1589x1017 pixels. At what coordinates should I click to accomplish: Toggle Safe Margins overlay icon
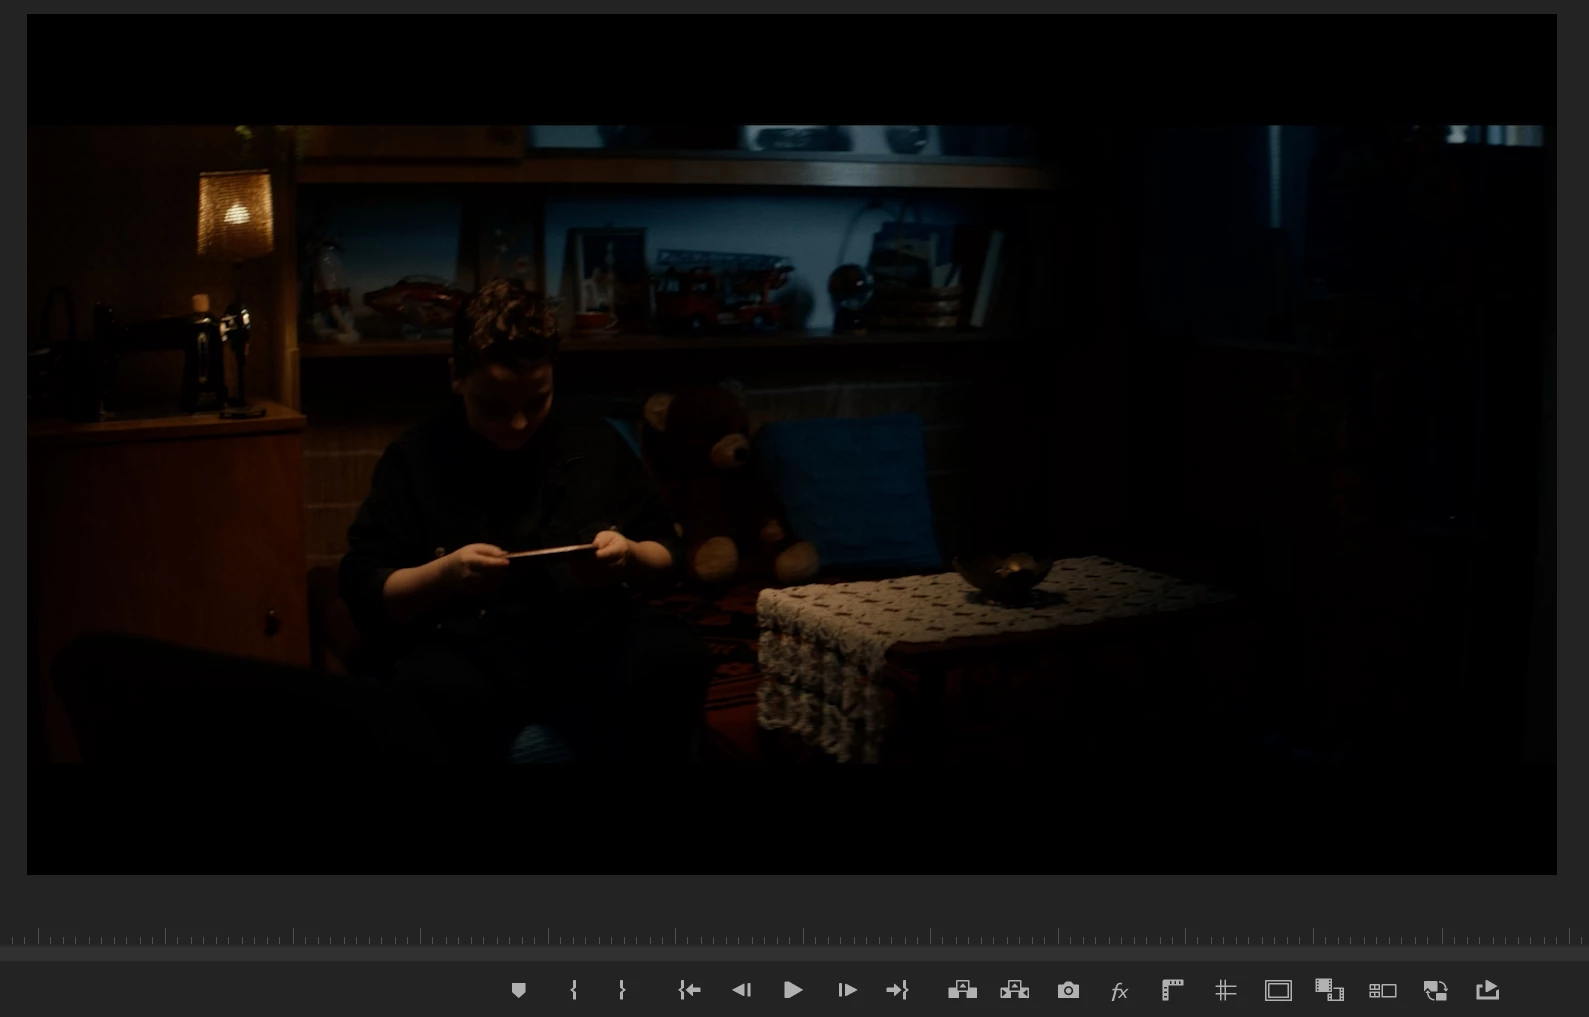1278,990
